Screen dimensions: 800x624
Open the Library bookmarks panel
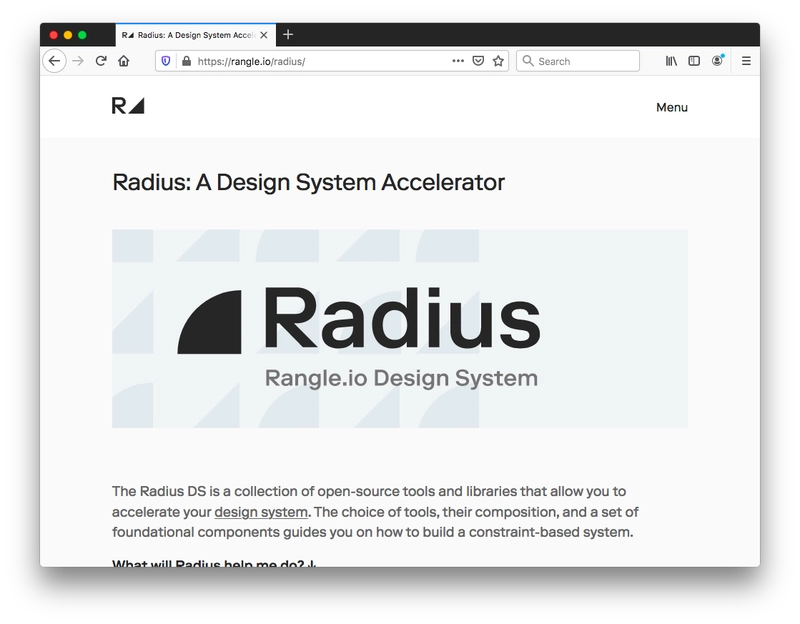pos(671,61)
